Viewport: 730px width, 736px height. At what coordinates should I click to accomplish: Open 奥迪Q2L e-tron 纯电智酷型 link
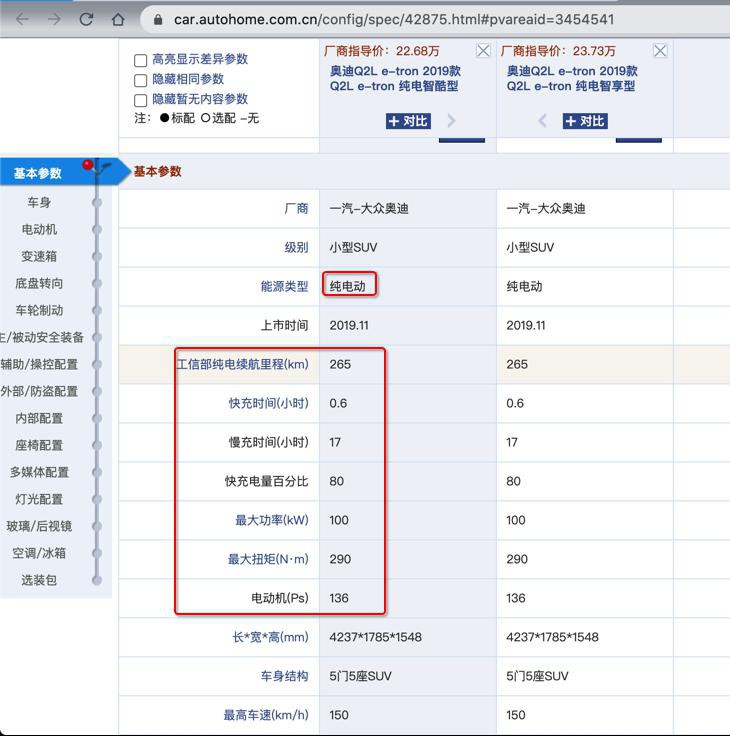[395, 78]
